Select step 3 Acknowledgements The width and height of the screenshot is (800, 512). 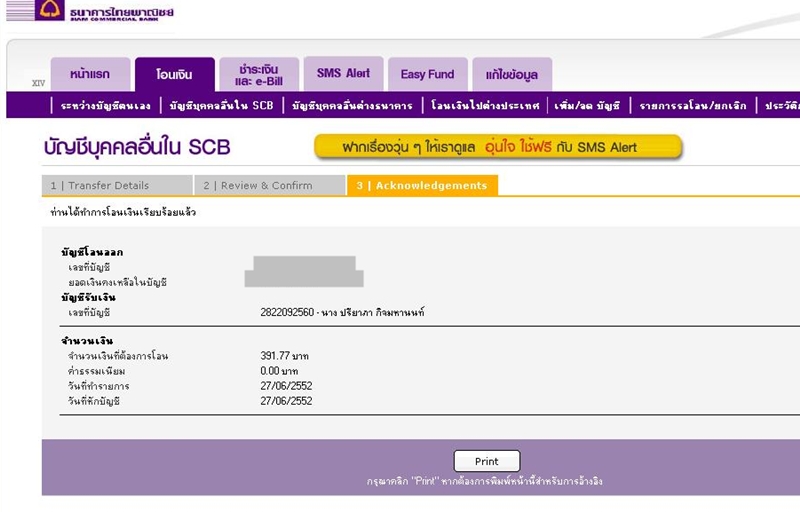[422, 186]
